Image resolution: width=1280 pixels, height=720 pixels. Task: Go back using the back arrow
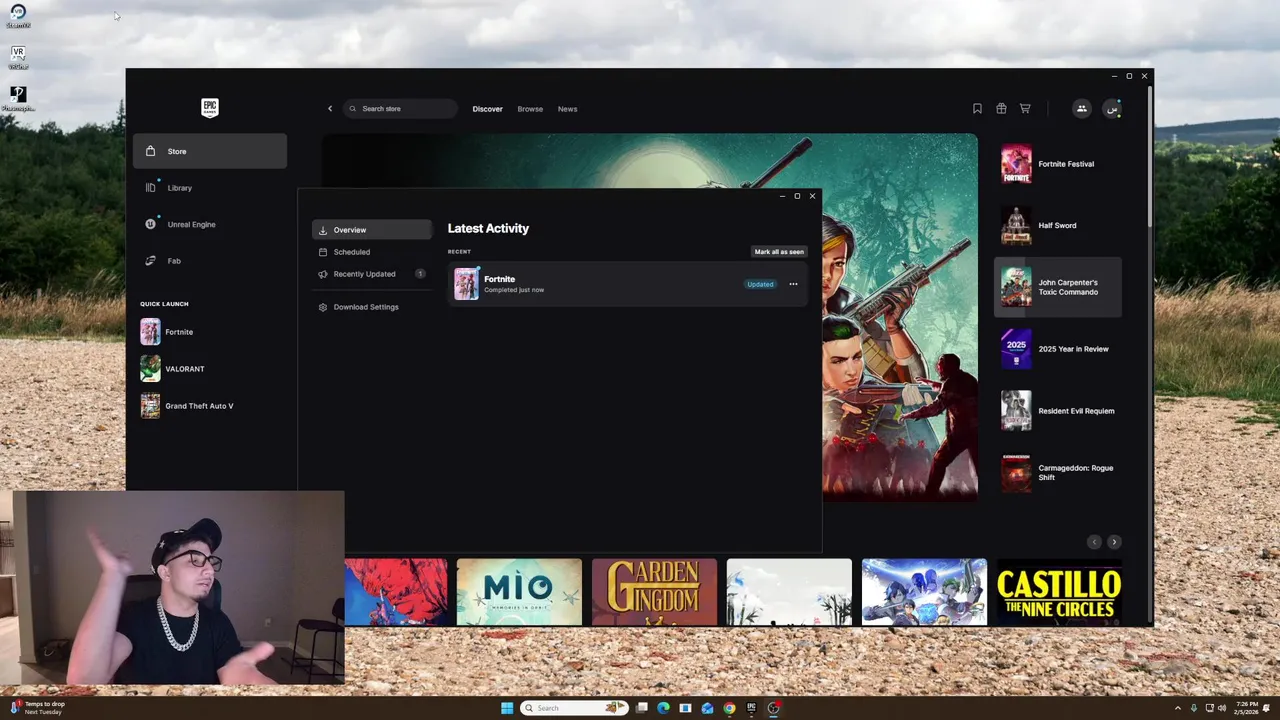pyautogui.click(x=330, y=109)
